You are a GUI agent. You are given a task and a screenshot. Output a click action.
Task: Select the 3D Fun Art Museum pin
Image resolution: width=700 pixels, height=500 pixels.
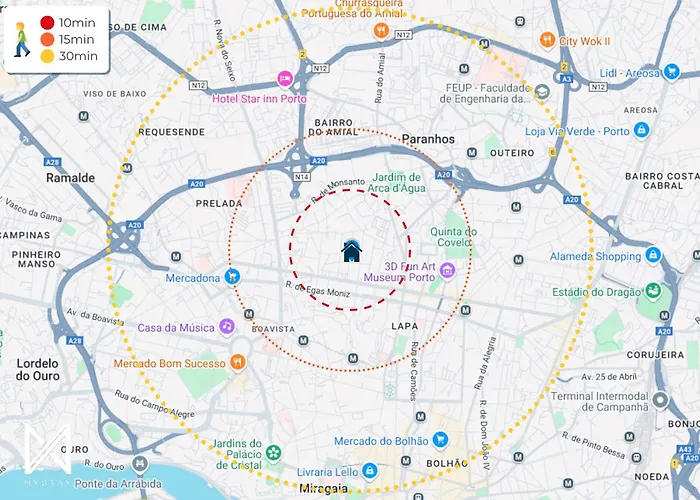click(x=447, y=270)
